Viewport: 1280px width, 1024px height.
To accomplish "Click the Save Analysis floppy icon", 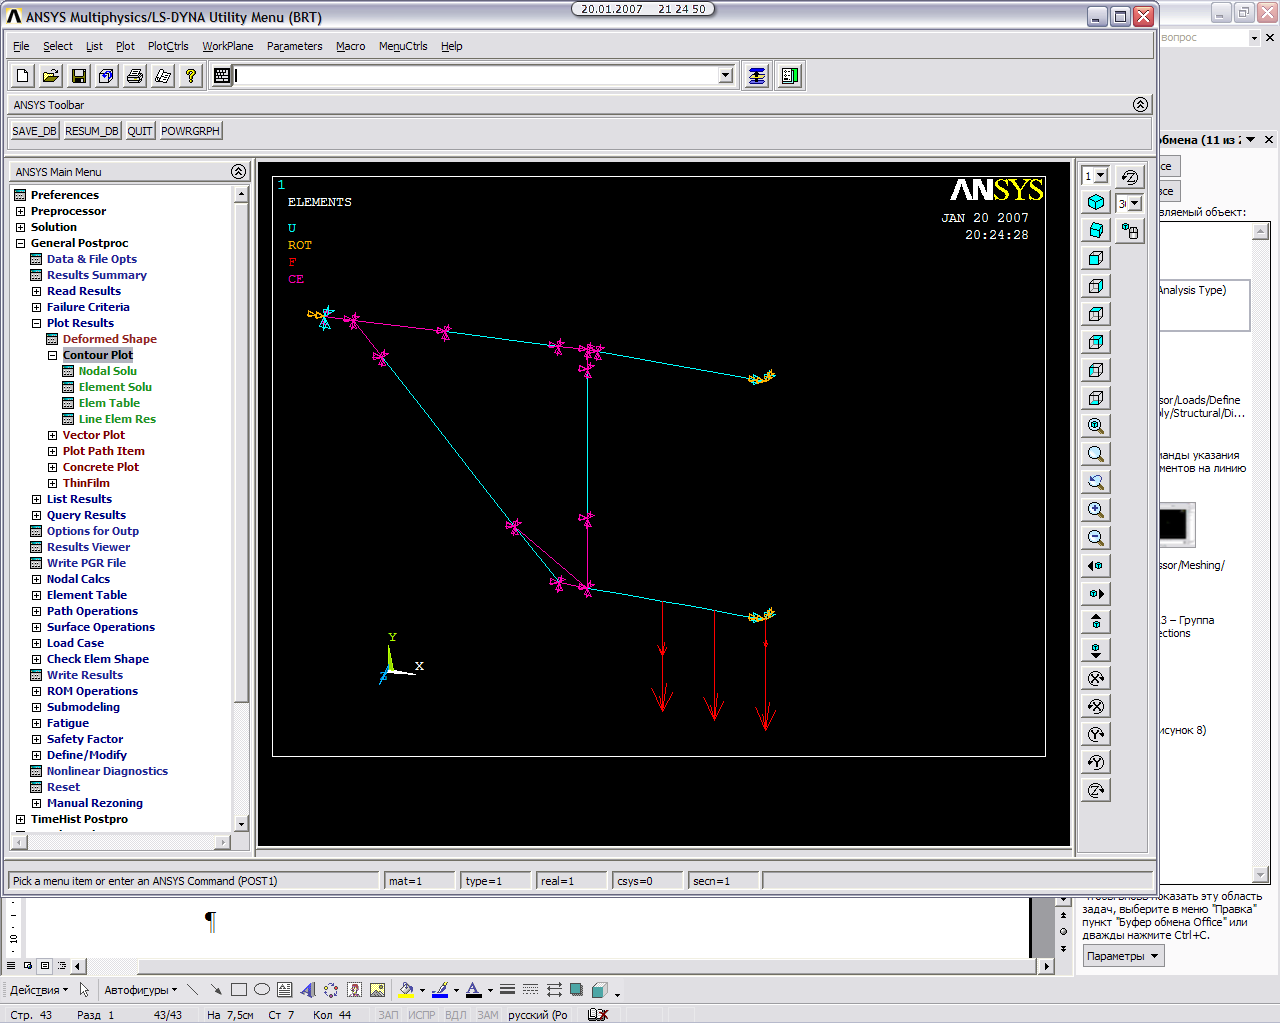I will (79, 76).
